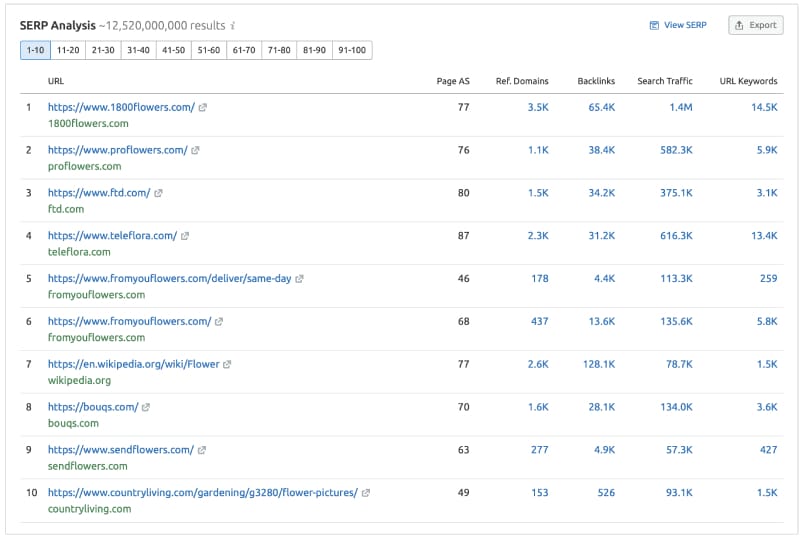
Task: Open the https://www.proflowers.com/ link
Action: pyautogui.click(x=118, y=150)
